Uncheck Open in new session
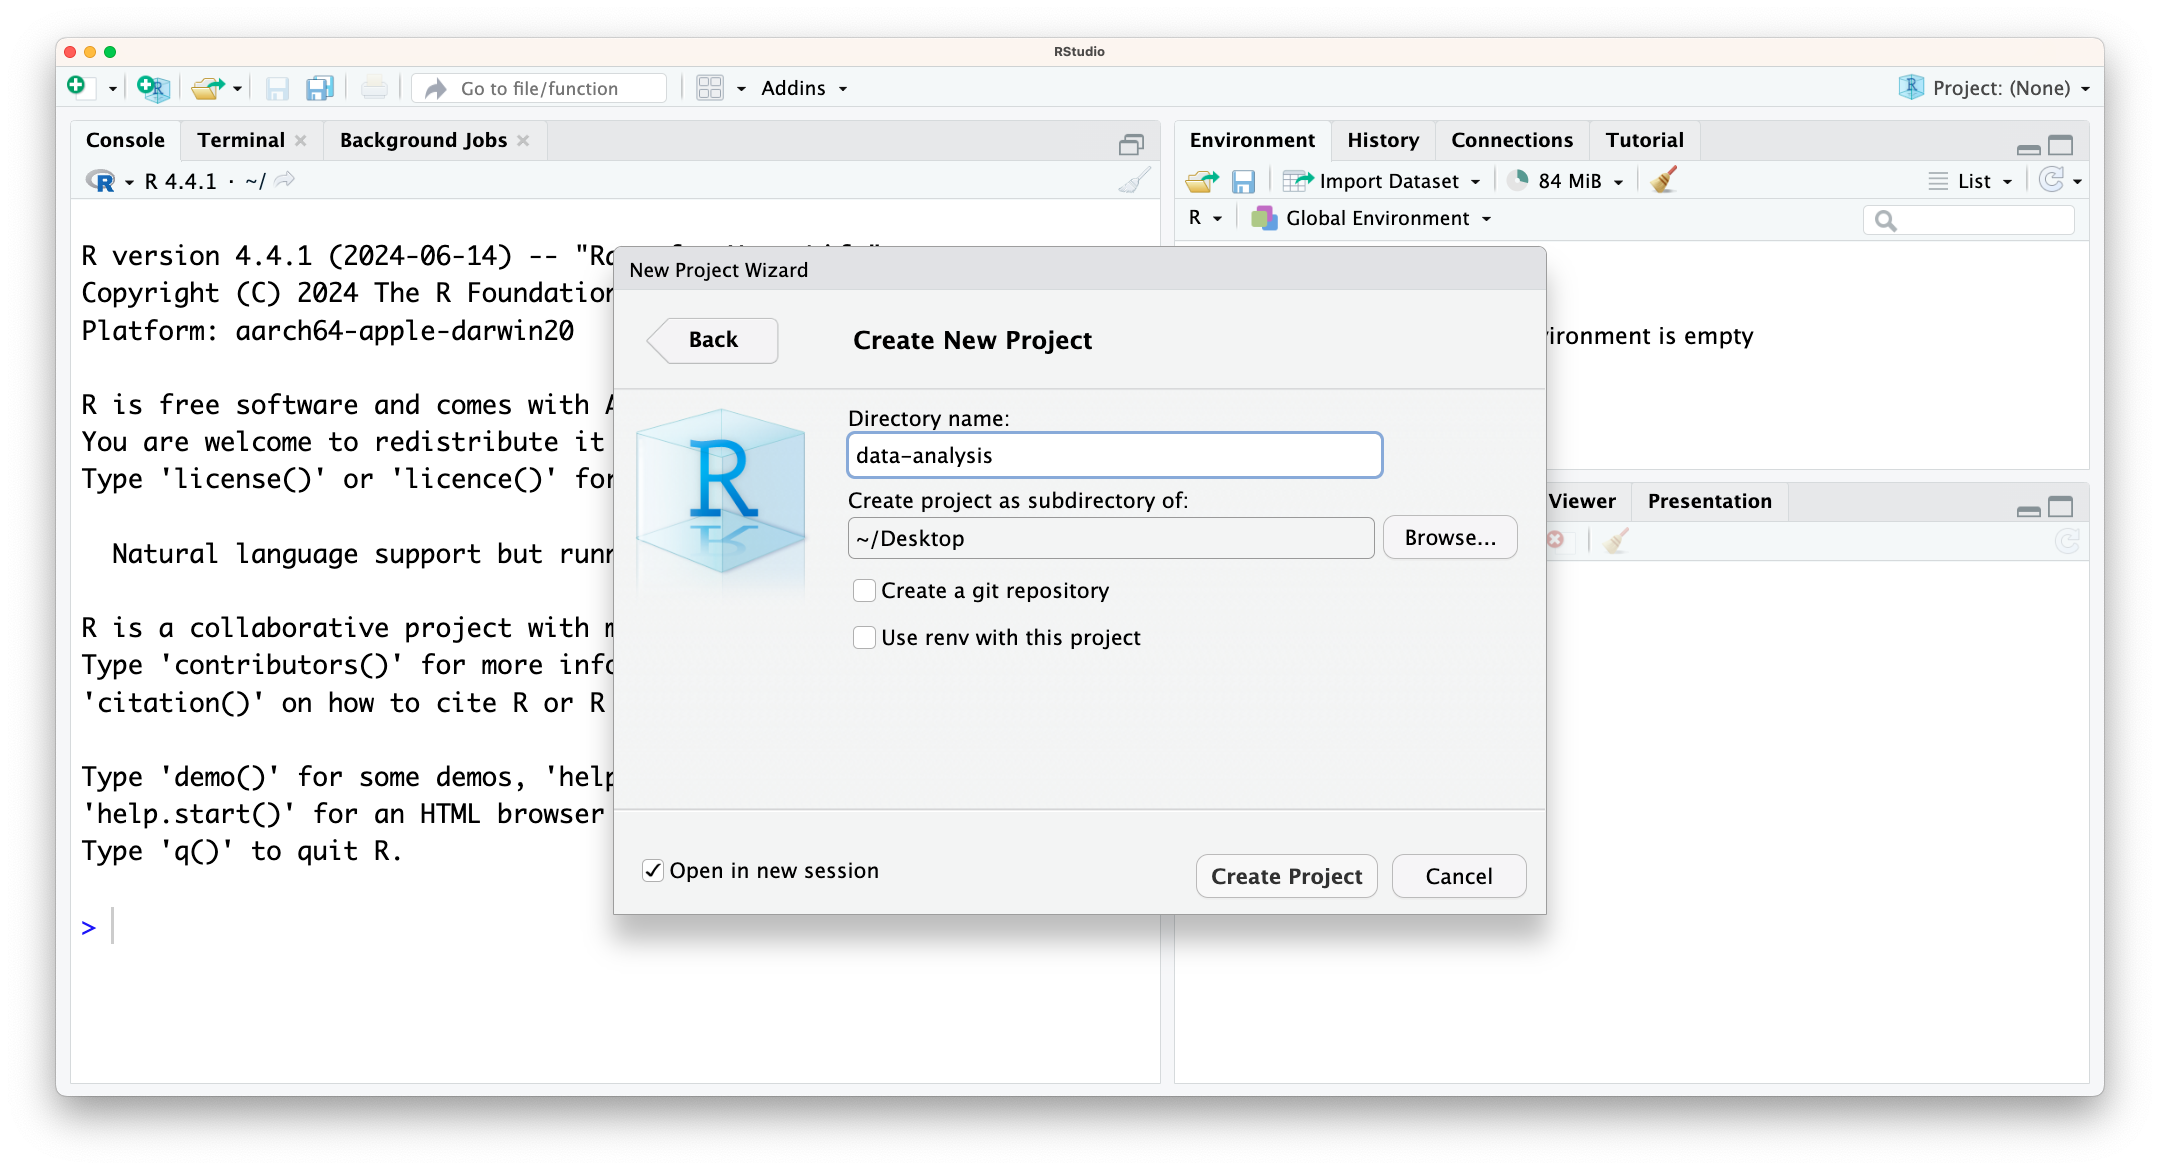 (653, 871)
